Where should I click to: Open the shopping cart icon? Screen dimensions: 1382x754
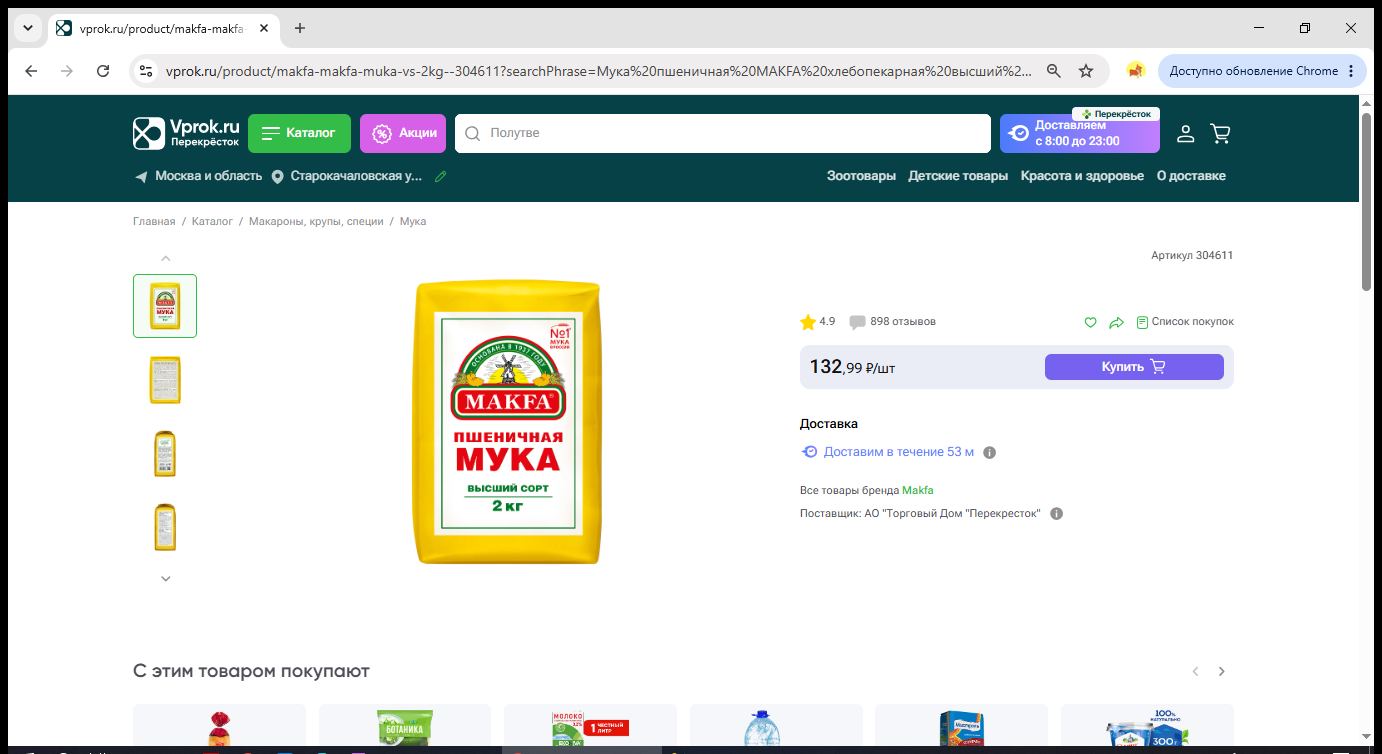1220,133
